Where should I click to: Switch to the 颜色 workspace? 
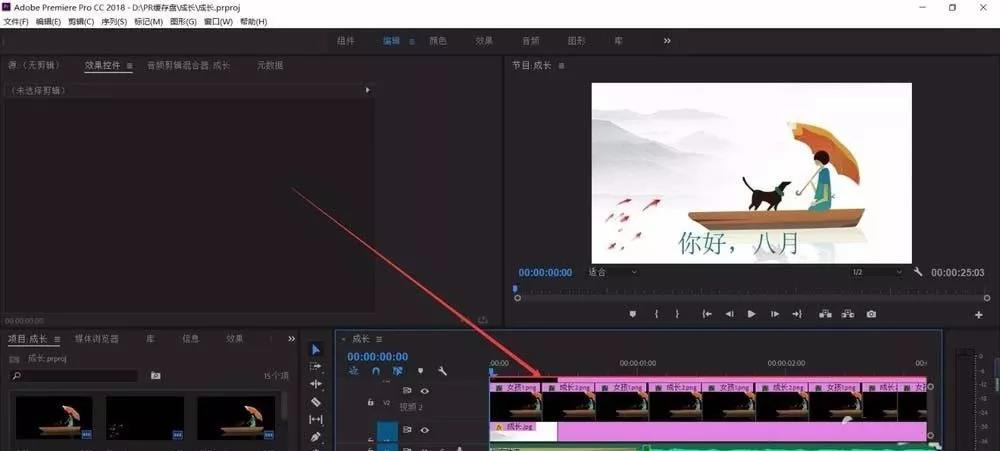pos(438,41)
